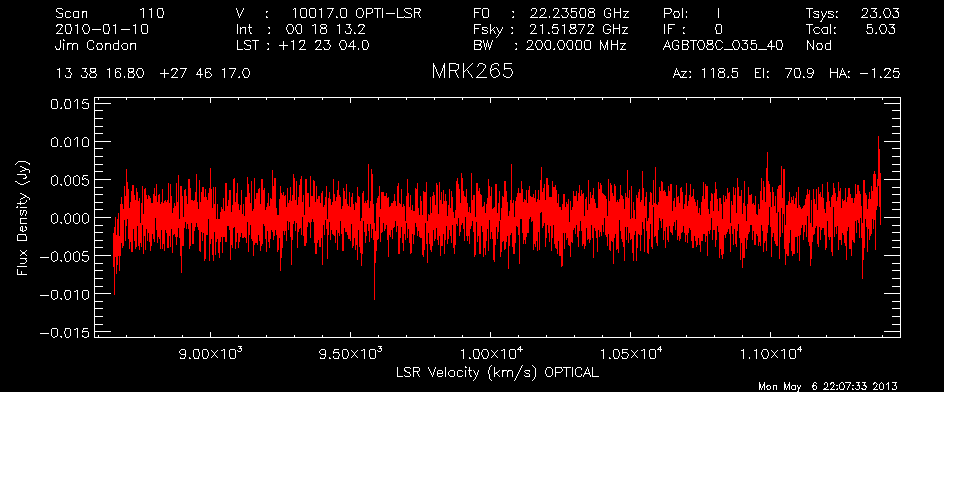This screenshot has height=490, width=962.
Task: Click the Az: 118.5 value
Action: tap(705, 74)
